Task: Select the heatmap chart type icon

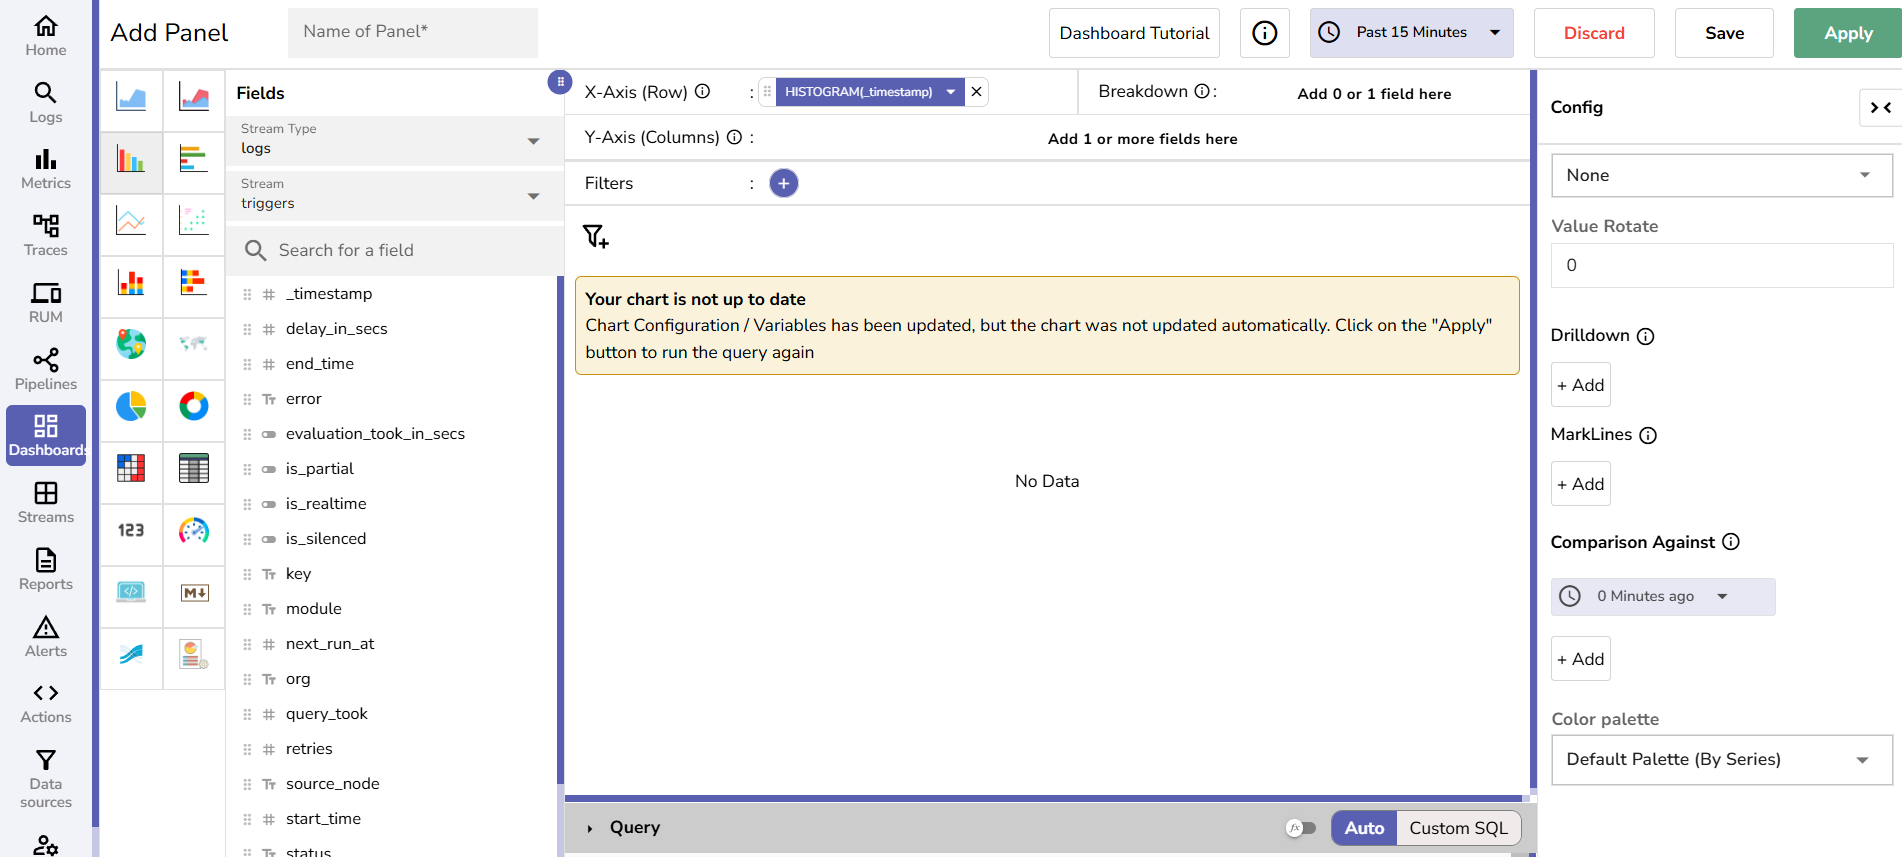Action: coord(131,468)
